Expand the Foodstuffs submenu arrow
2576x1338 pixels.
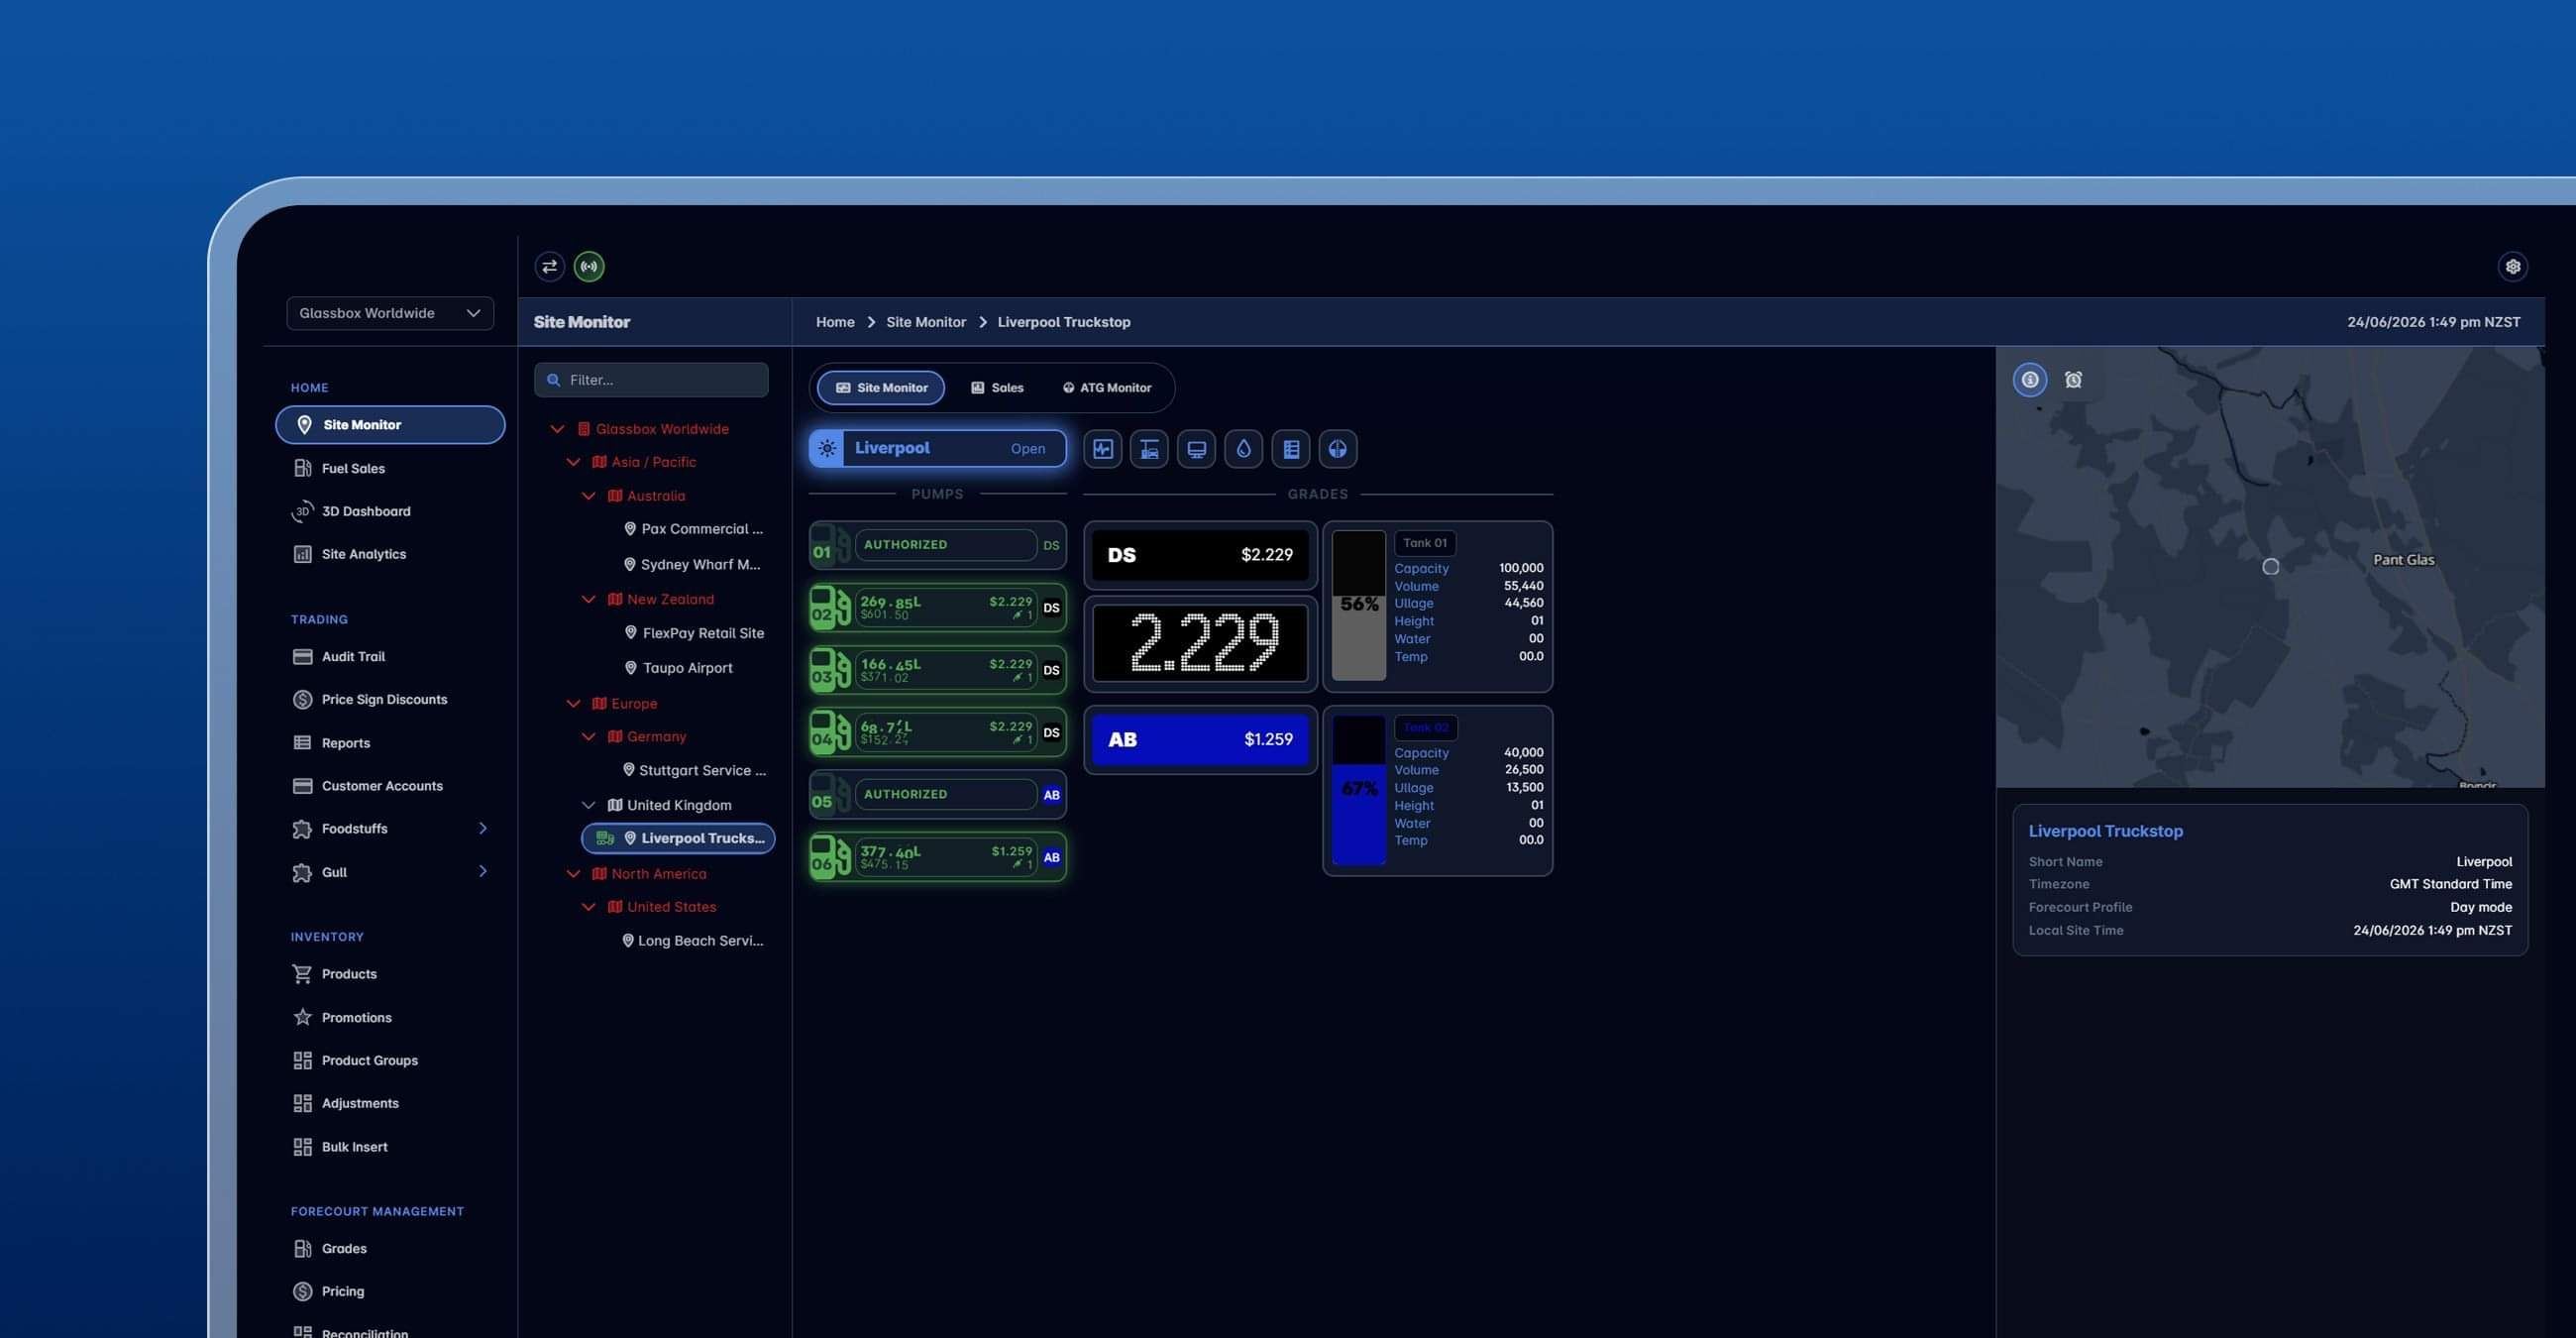tap(483, 828)
